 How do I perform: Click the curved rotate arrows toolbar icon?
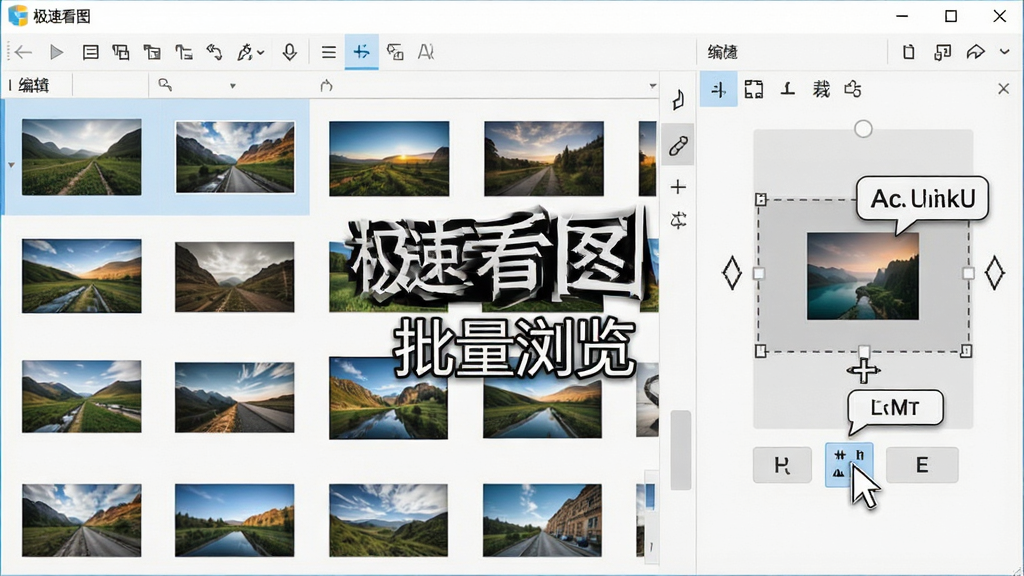click(215, 52)
